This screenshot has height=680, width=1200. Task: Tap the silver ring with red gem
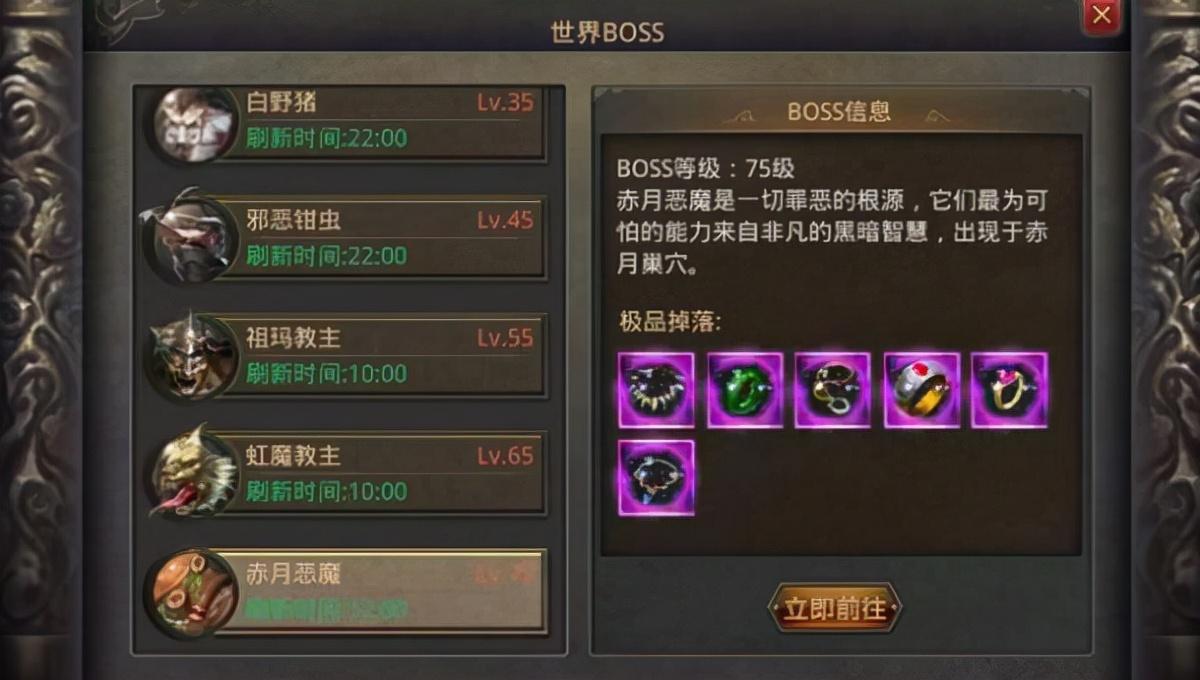[x=922, y=390]
